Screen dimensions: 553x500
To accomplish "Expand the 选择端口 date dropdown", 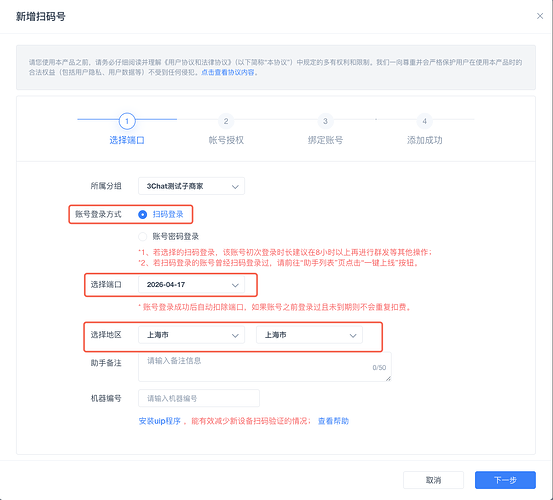I will pos(191,285).
